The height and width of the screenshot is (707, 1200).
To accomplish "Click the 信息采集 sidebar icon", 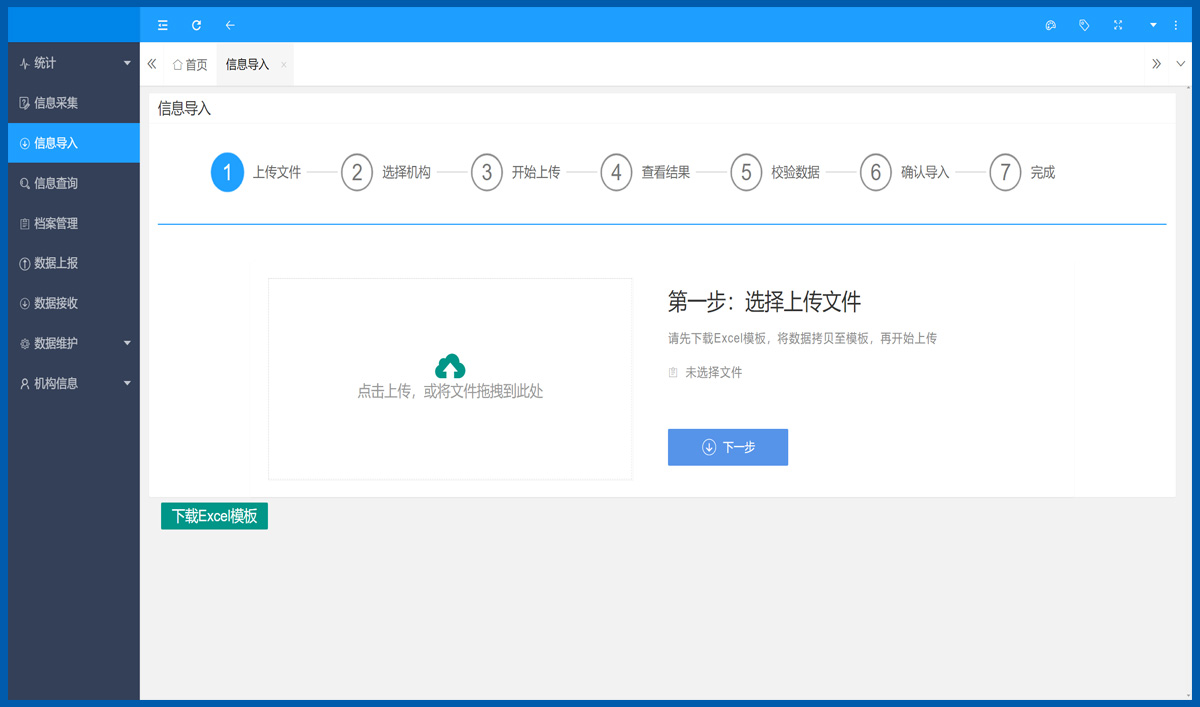I will tap(25, 103).
